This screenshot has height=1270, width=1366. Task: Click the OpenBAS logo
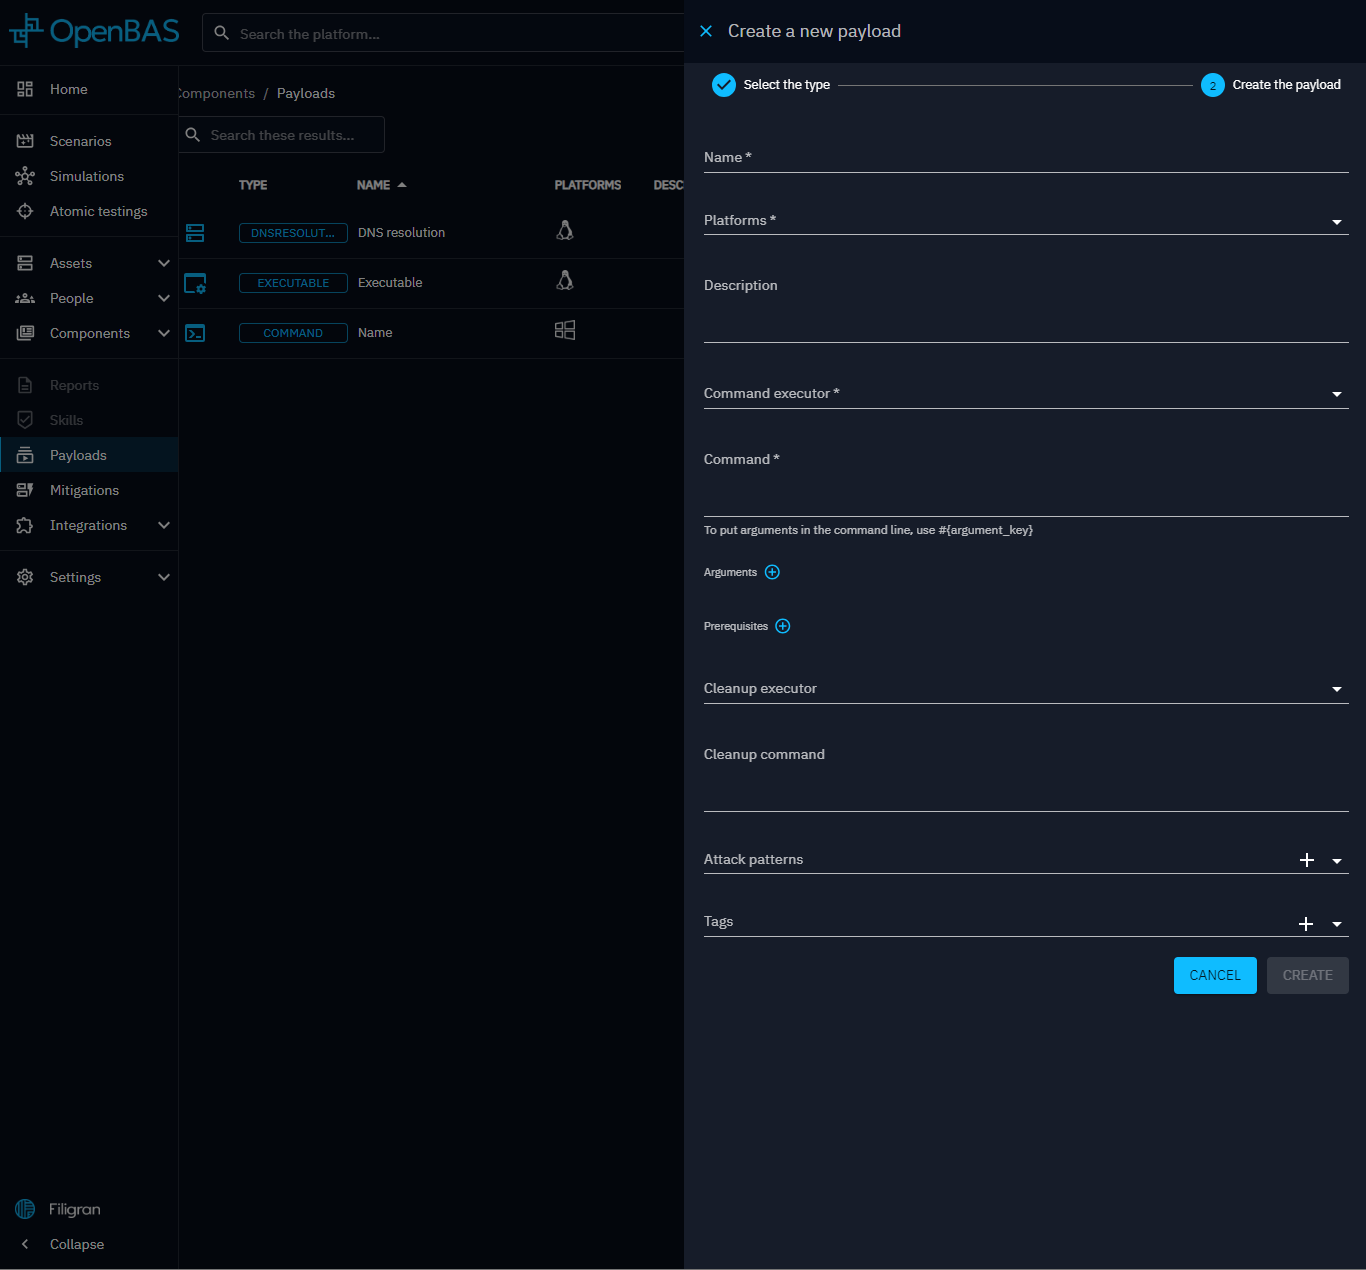point(94,32)
